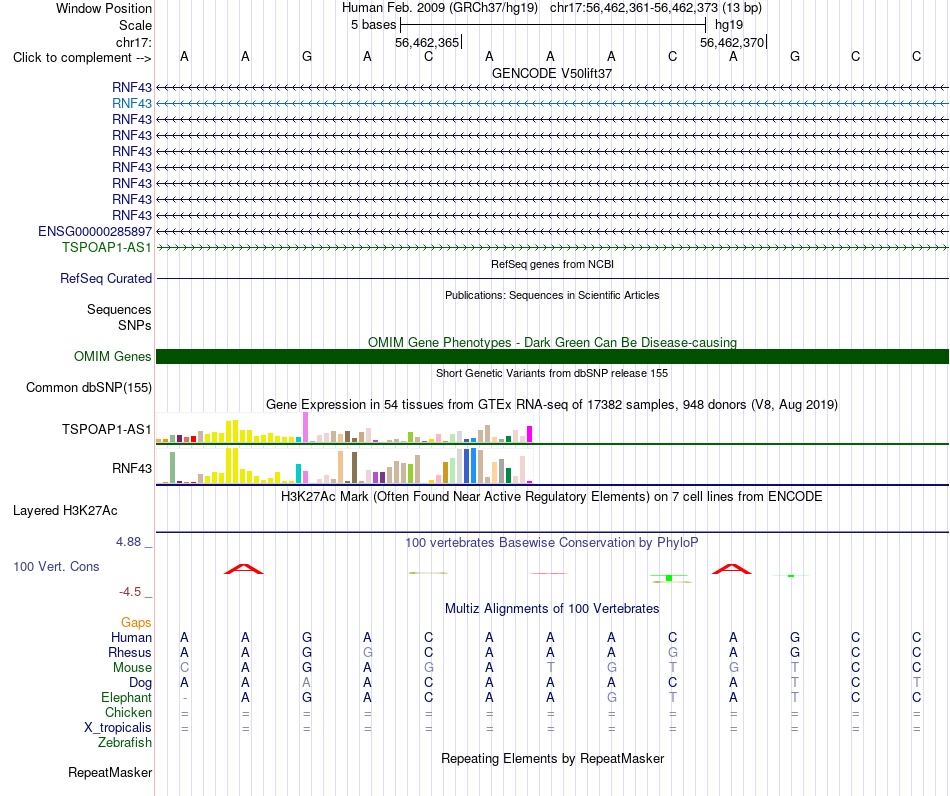Select the Dog species row label
The height and width of the screenshot is (796, 950).
tap(141, 683)
